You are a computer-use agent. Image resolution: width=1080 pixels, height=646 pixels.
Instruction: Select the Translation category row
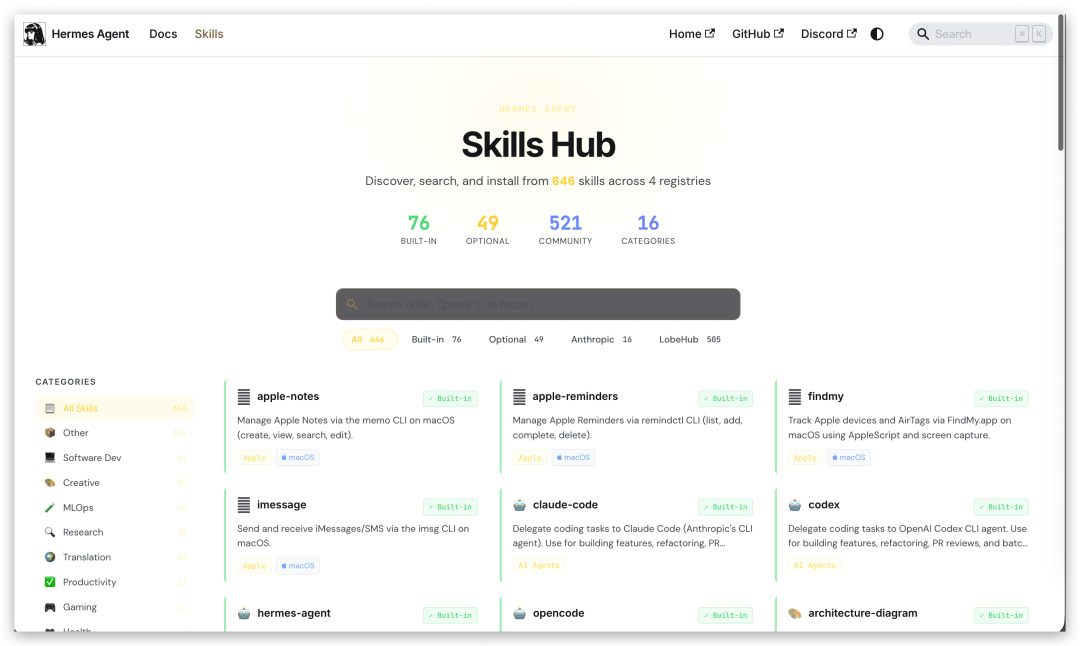(114, 557)
